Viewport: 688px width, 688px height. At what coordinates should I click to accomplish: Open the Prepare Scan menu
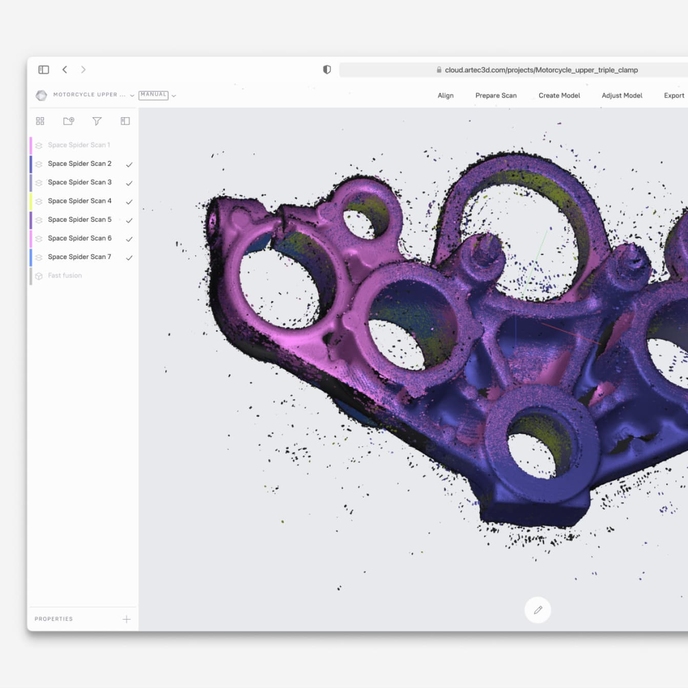[496, 96]
